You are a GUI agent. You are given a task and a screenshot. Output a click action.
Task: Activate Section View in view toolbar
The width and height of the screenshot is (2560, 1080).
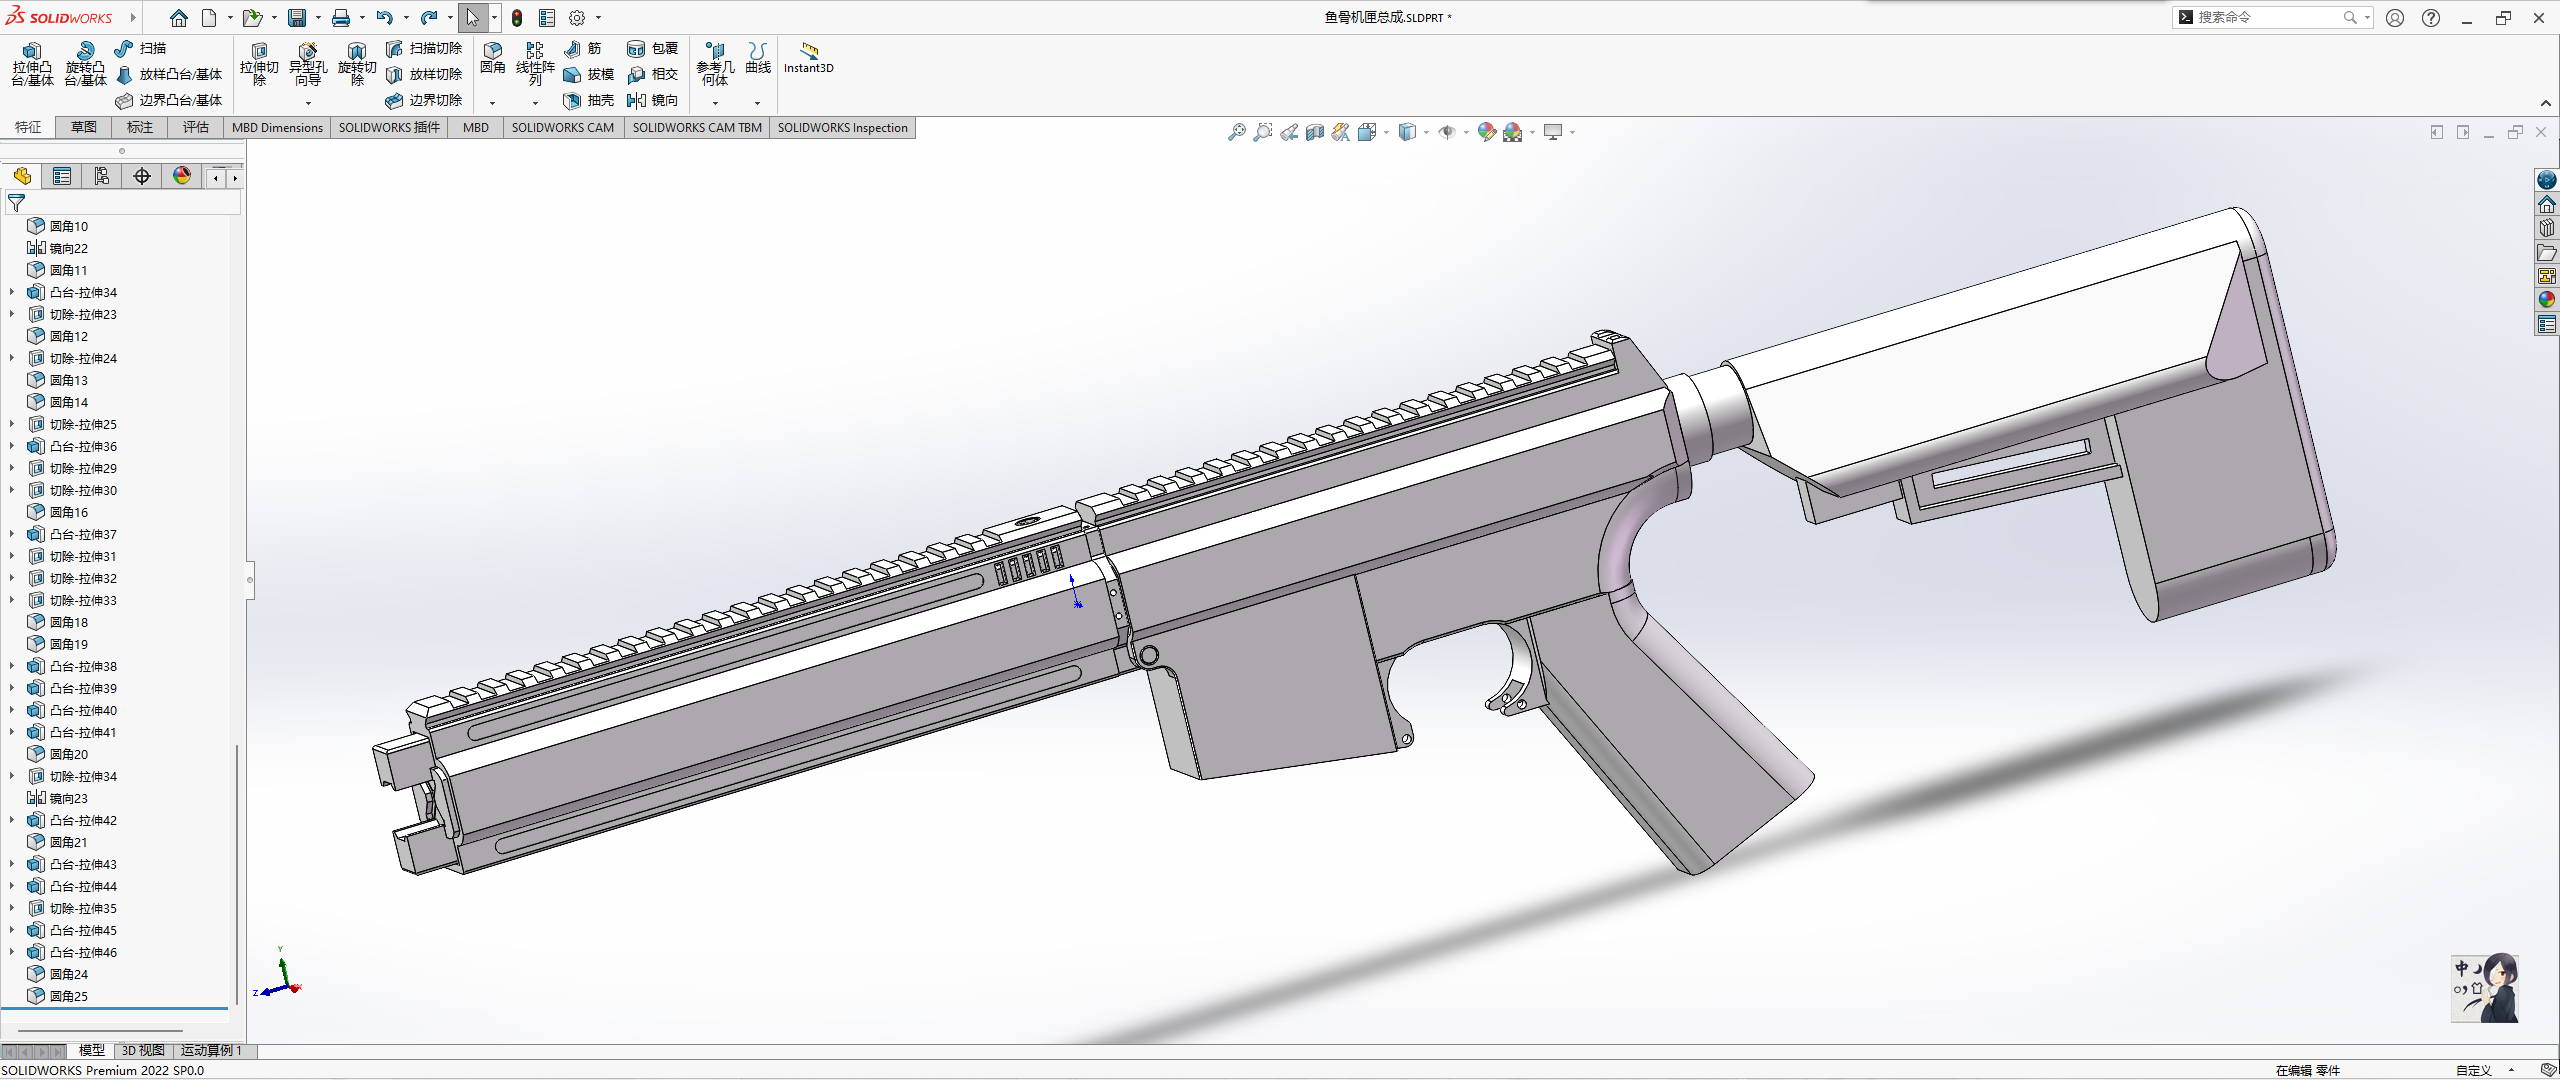pos(1315,132)
